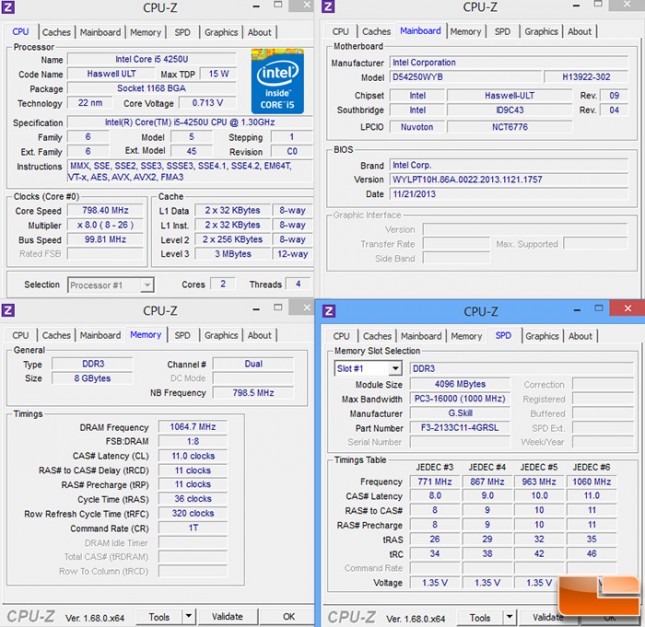This screenshot has width=645, height=627.
Task: Click the CPU-Z logo icon in the top-left CPU window
Action: (8, 7)
